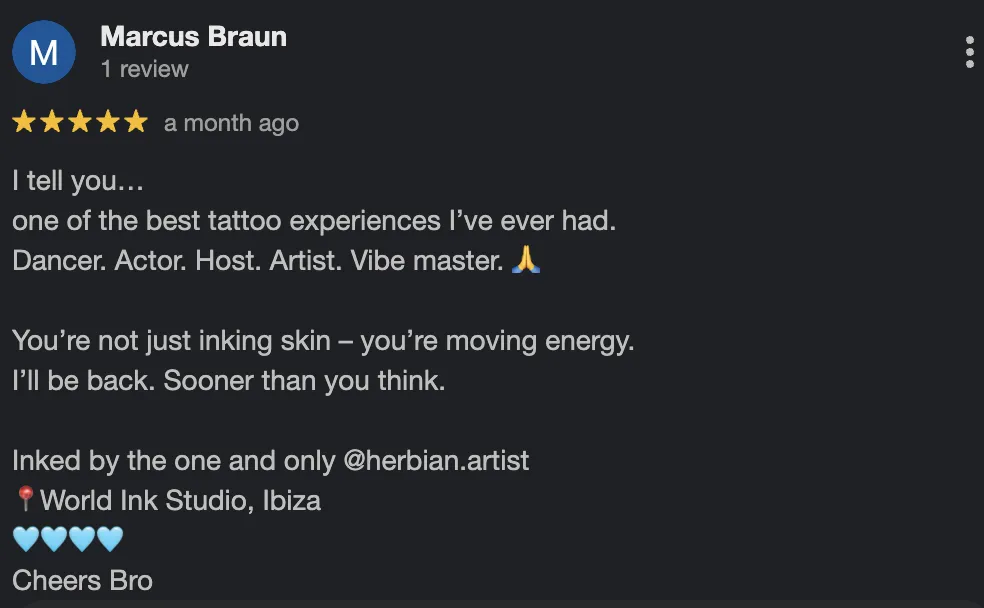
Task: Click the "I tell you…" opening line
Action: click(78, 181)
